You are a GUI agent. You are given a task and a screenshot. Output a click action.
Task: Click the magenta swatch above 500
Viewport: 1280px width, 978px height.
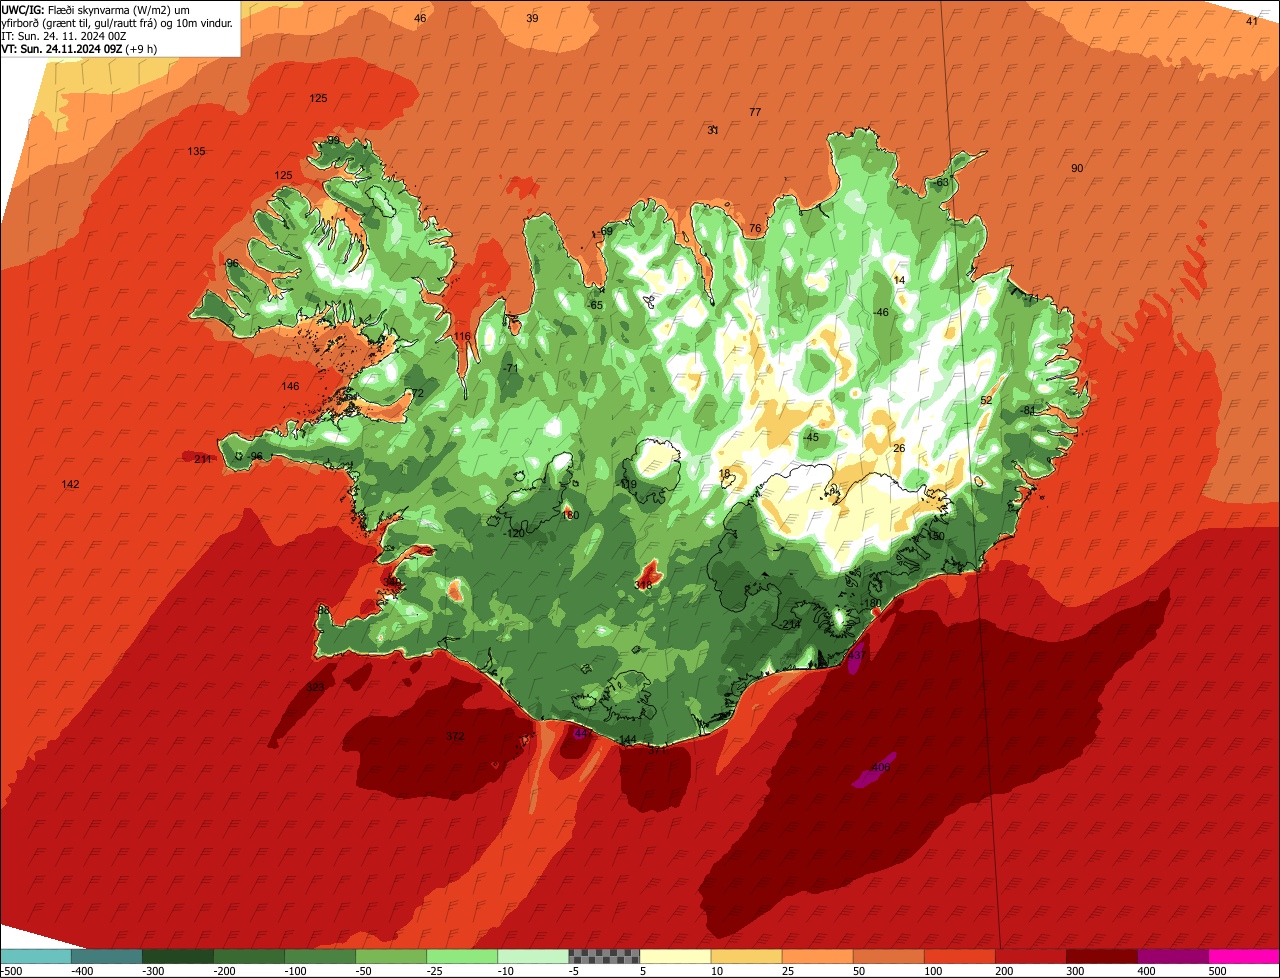pos(1244,956)
